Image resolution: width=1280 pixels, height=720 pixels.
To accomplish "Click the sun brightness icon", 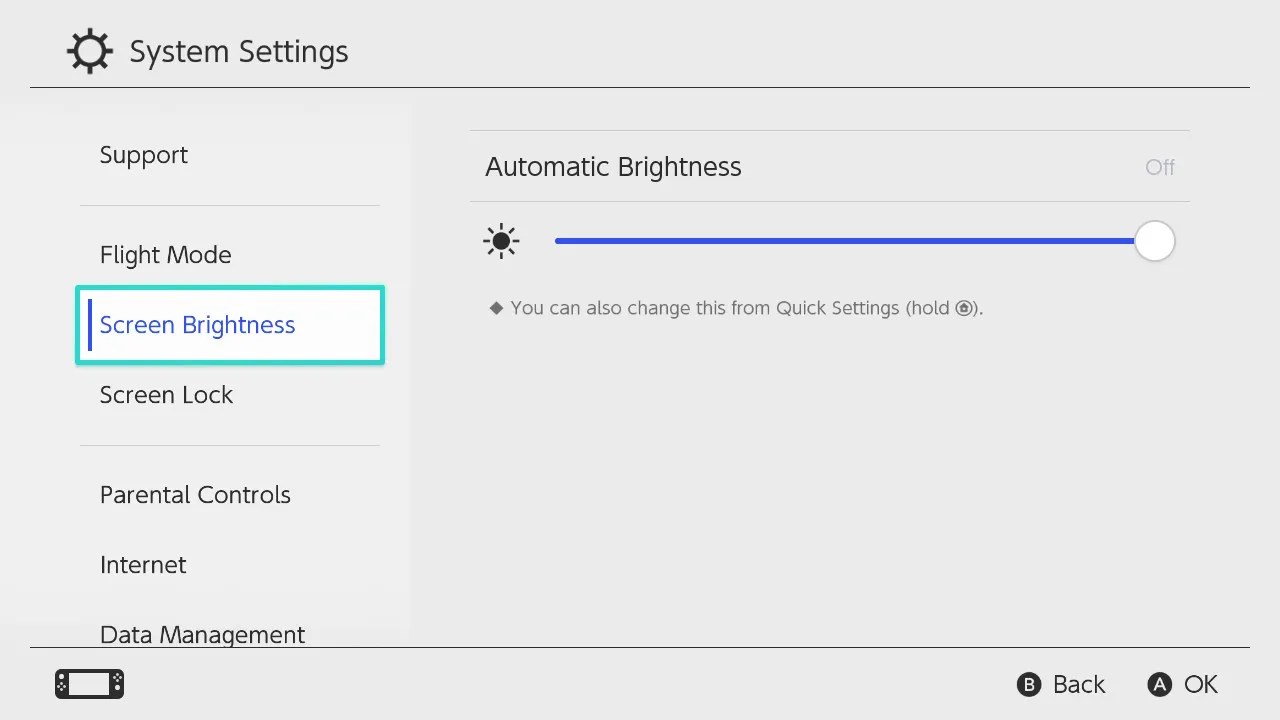I will point(501,240).
